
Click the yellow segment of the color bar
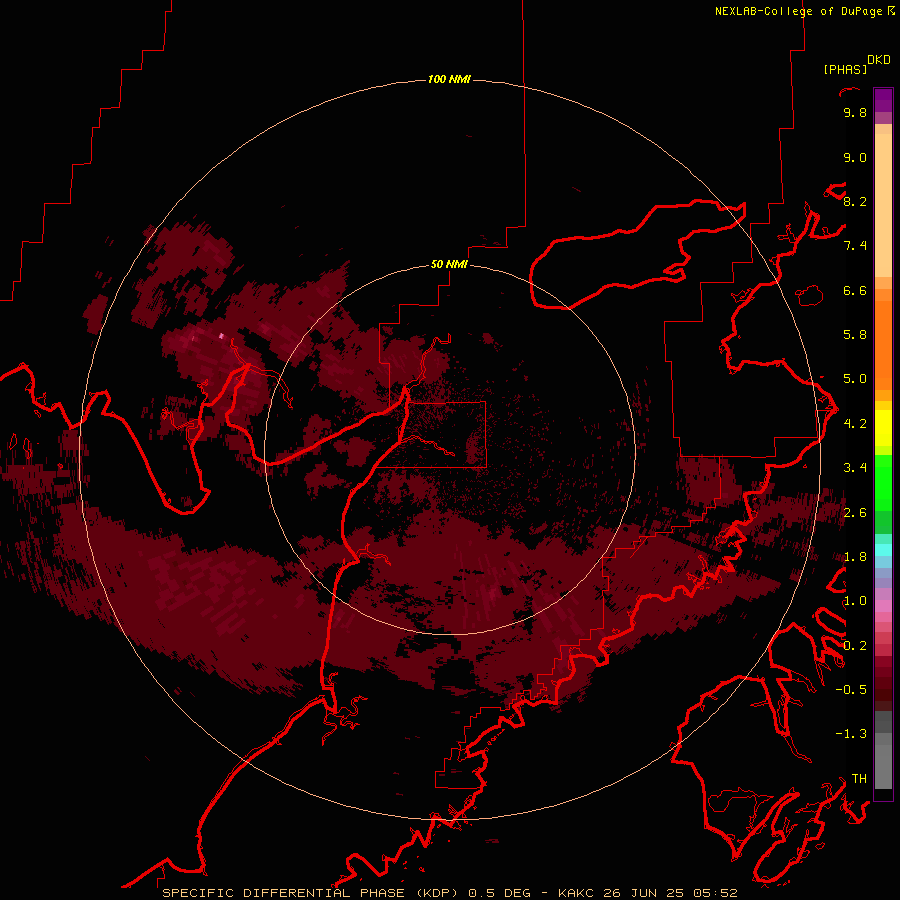coord(883,428)
